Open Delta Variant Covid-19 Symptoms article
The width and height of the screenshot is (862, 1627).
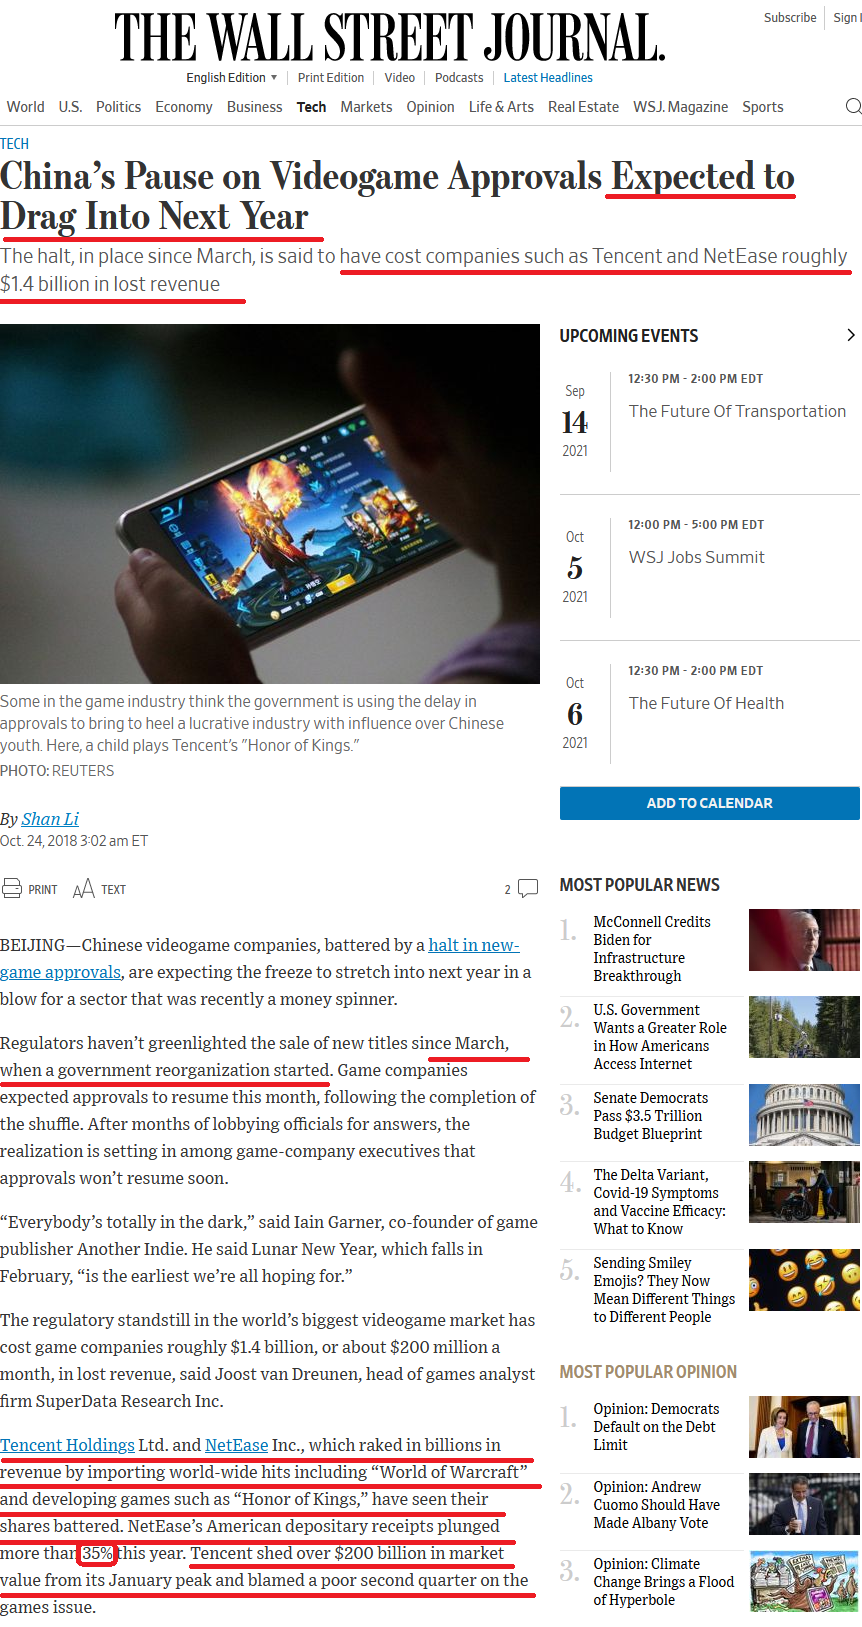pyautogui.click(x=659, y=1202)
